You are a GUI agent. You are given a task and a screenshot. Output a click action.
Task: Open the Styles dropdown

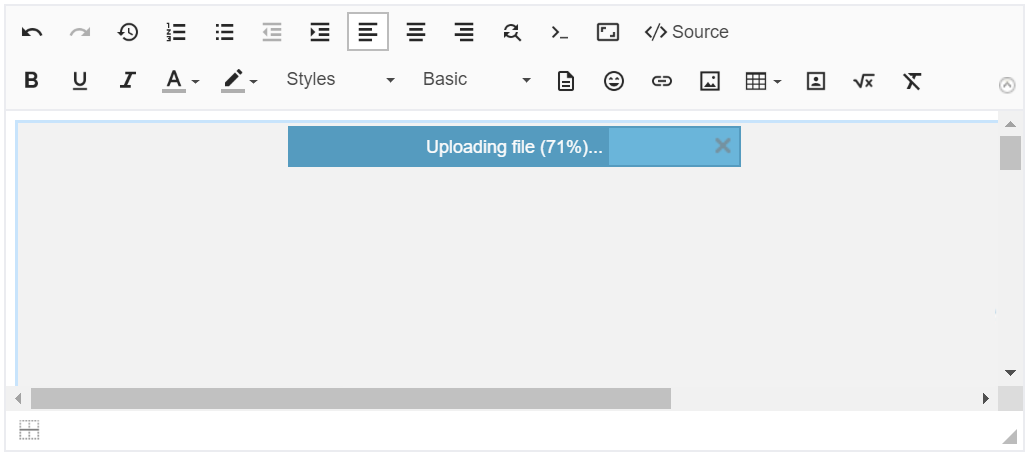(340, 80)
